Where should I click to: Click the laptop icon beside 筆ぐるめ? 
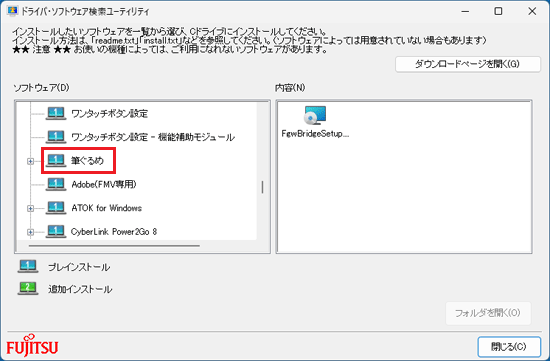56,160
